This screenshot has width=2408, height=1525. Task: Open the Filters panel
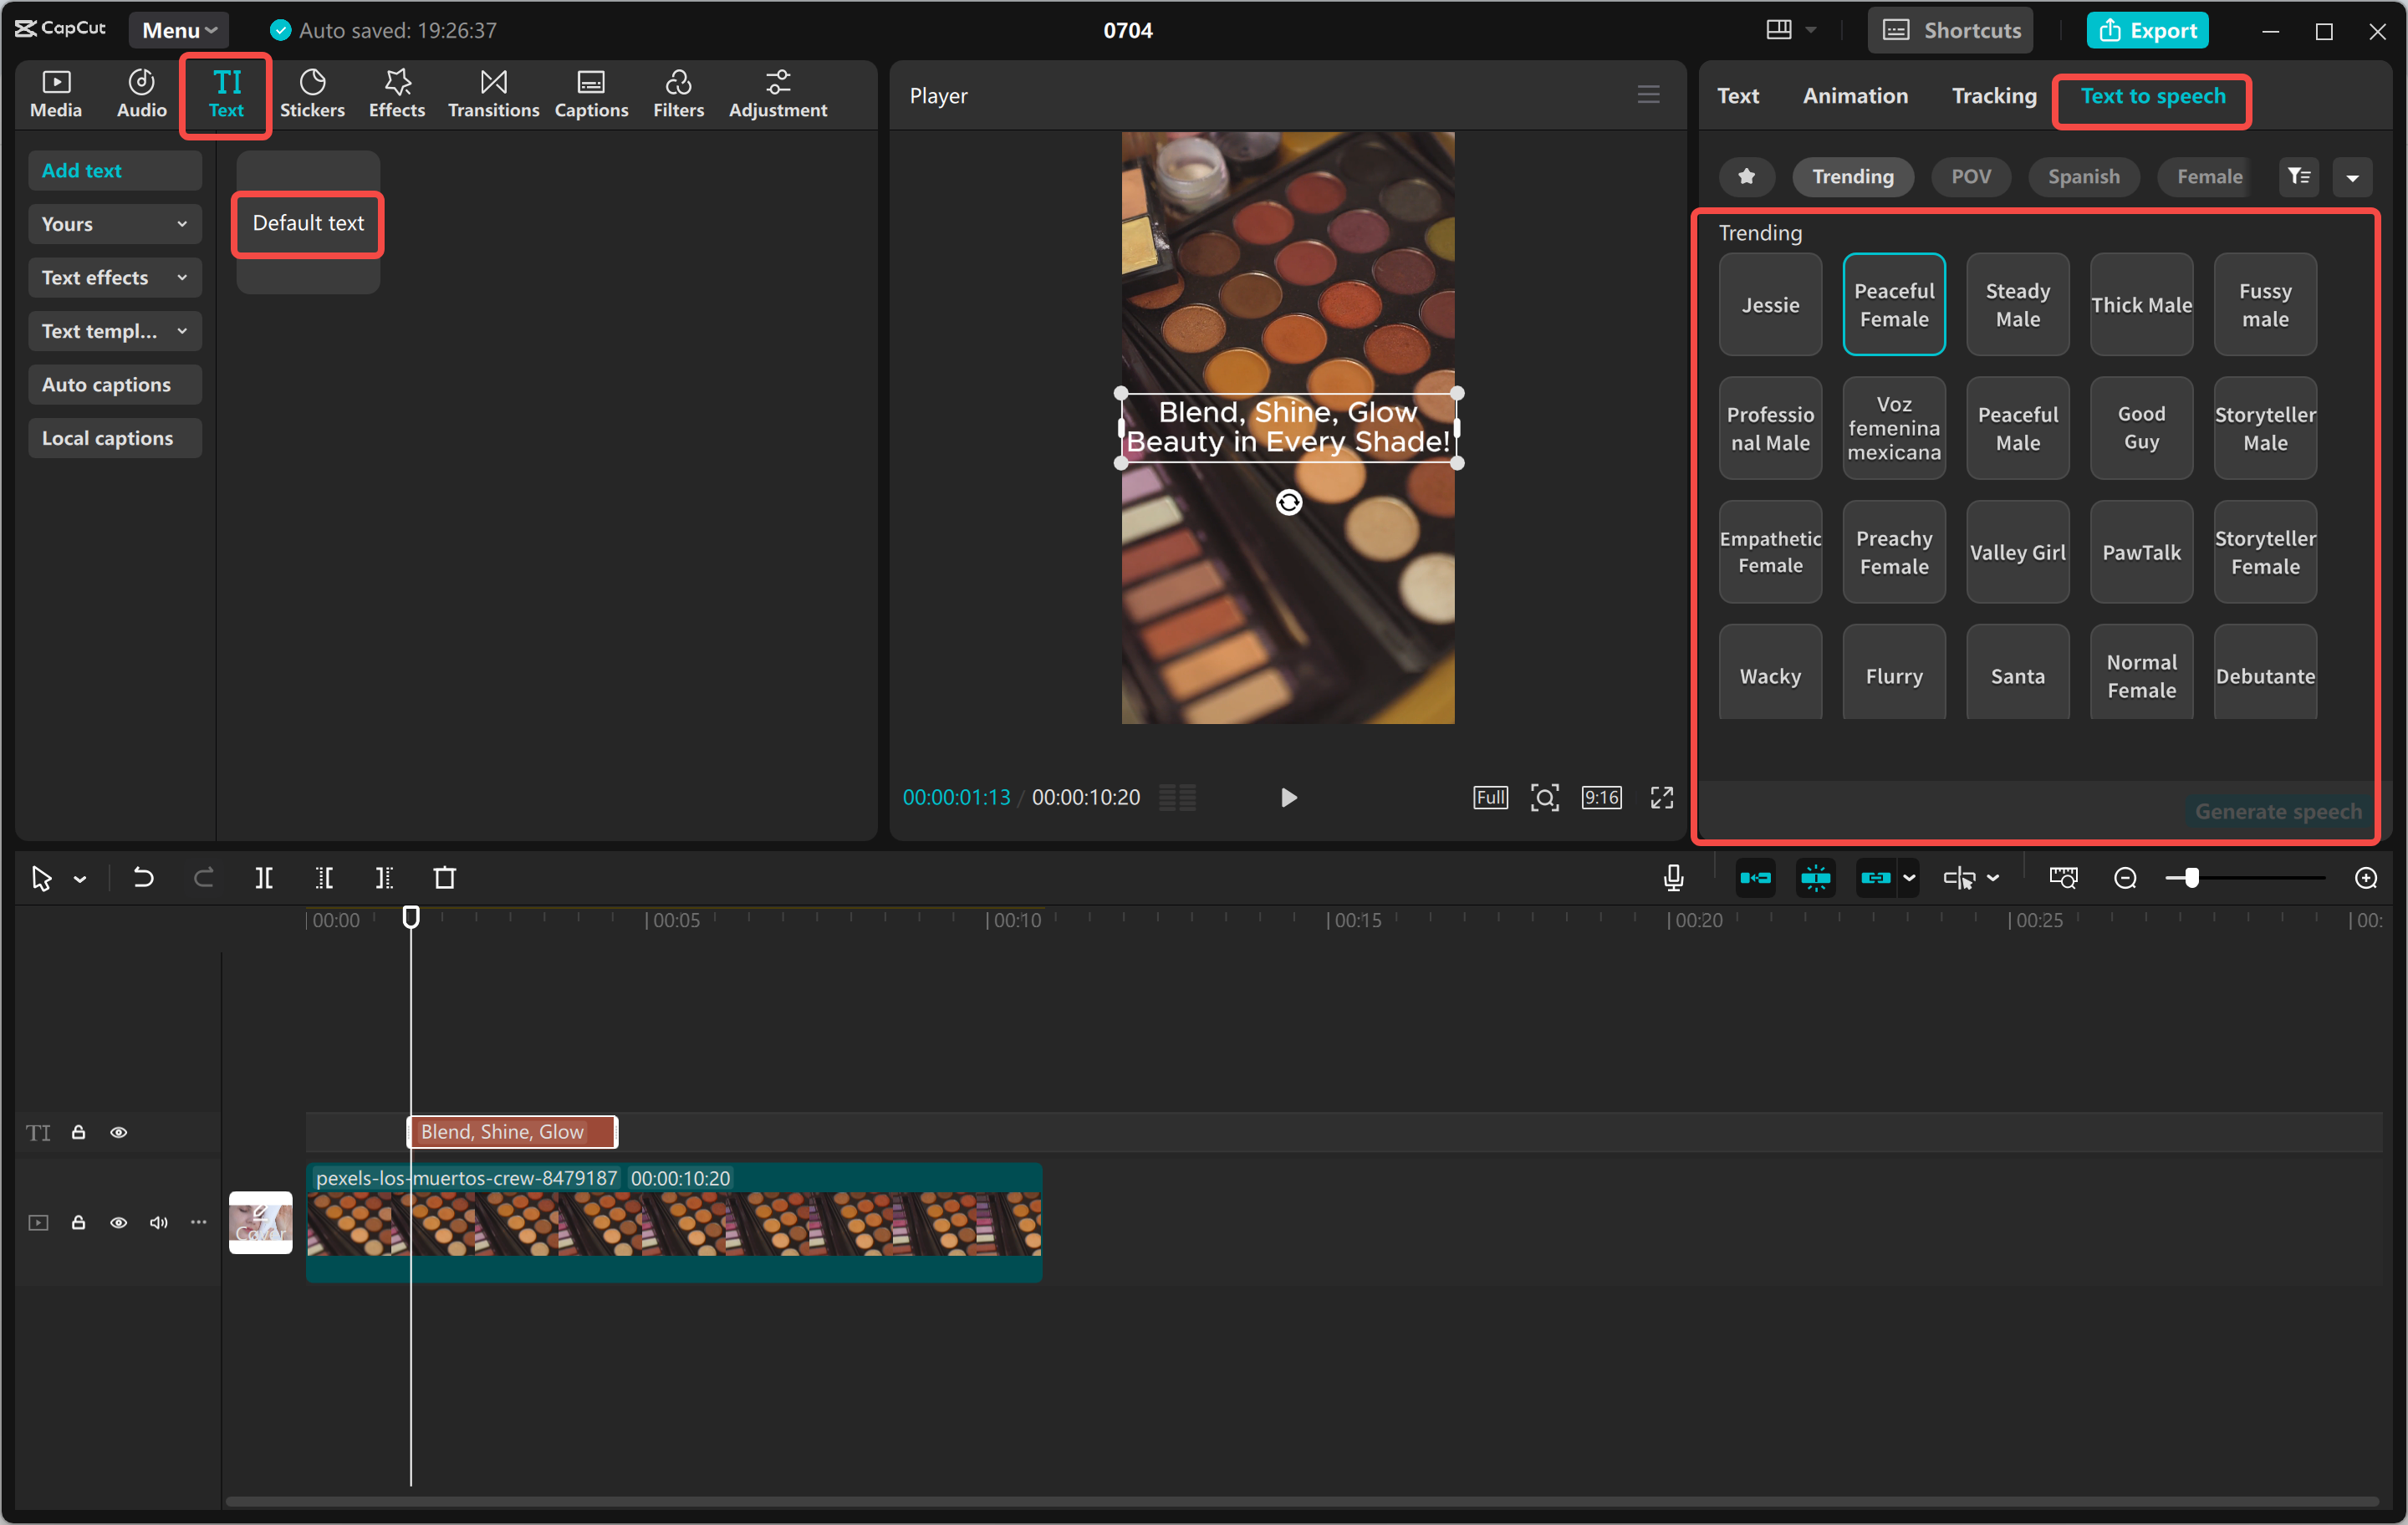click(678, 93)
